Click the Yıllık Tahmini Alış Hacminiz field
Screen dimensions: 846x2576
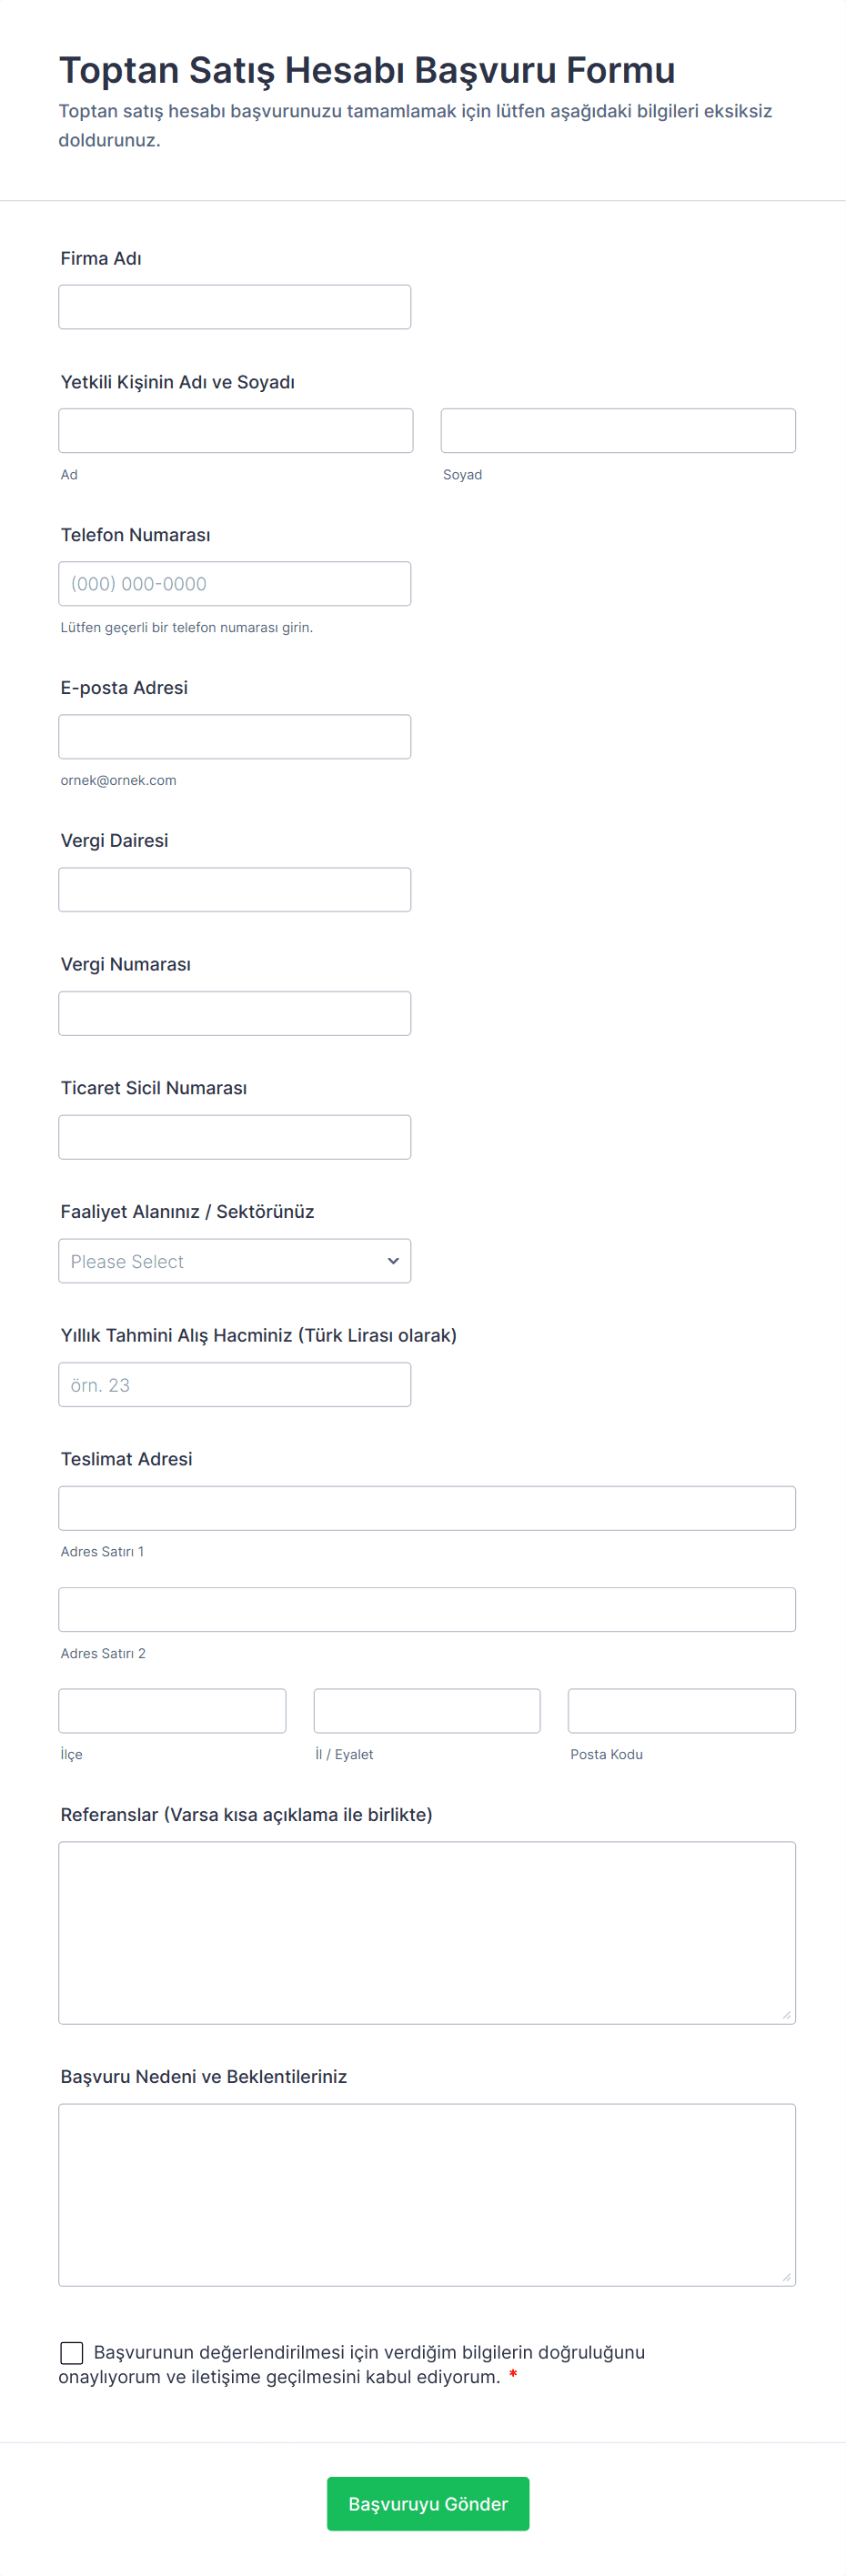click(234, 1385)
